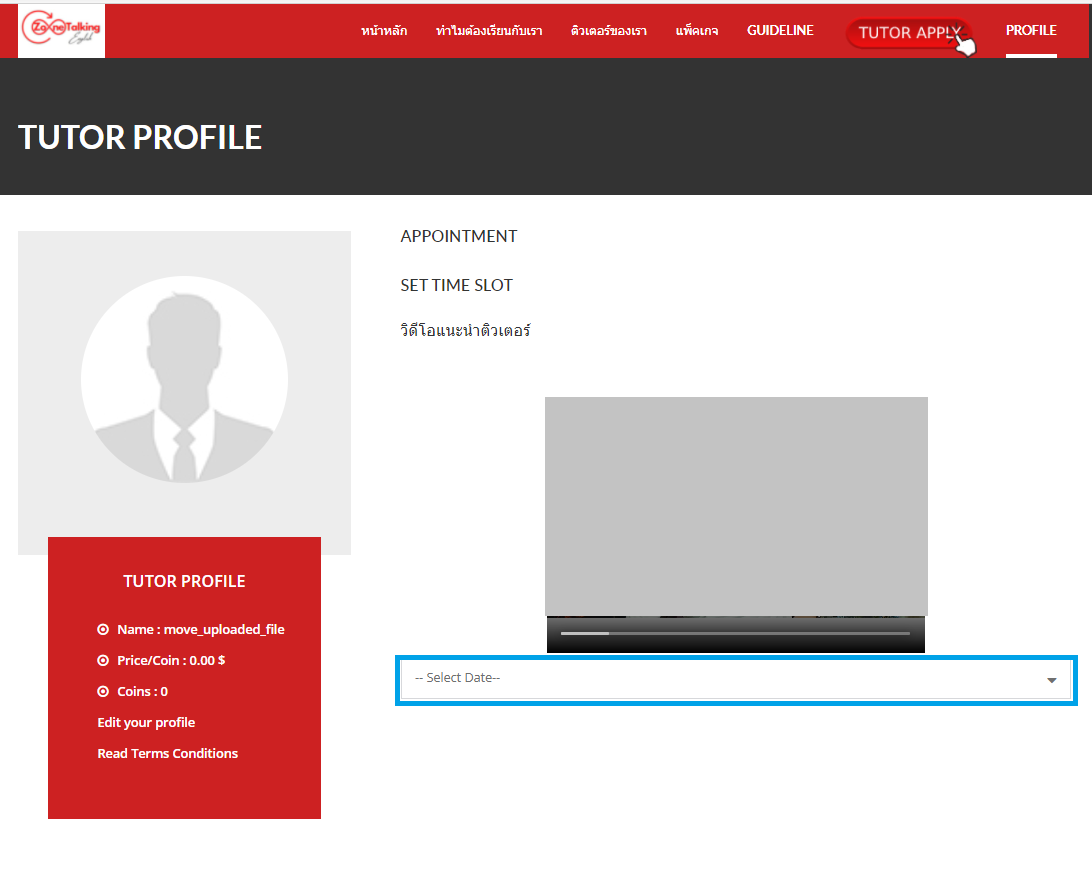Click the Select Date dropdown arrow
Viewport: 1092px width, 870px height.
coord(1052,681)
